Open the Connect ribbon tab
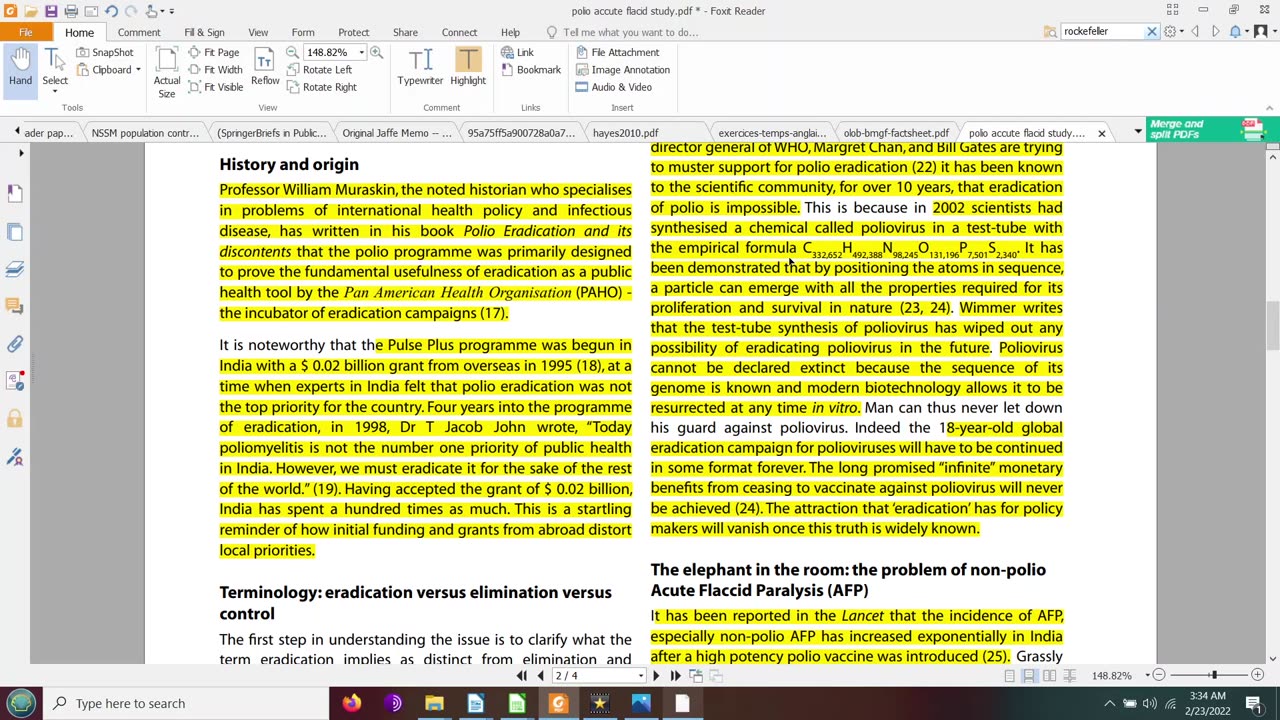 coord(459,32)
